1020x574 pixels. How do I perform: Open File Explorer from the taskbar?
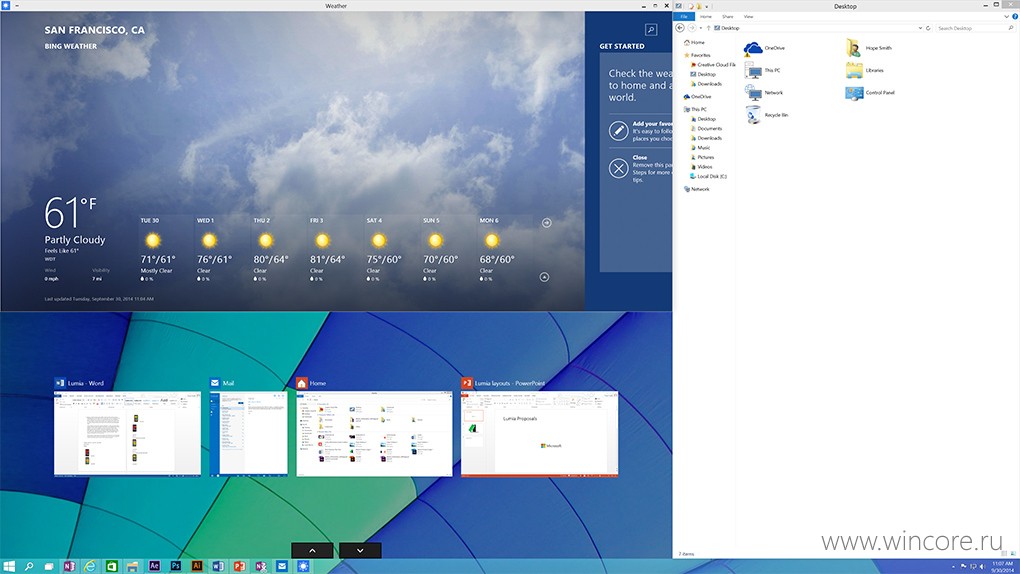[133, 566]
